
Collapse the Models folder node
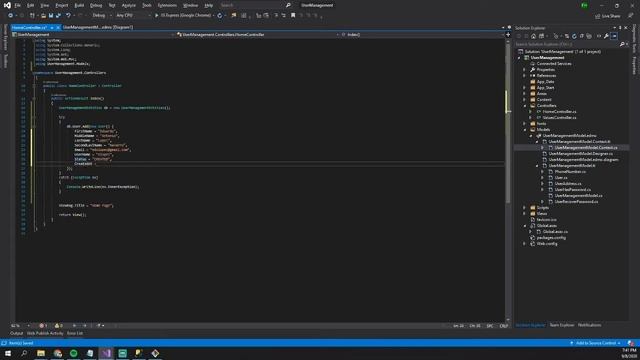525,130
